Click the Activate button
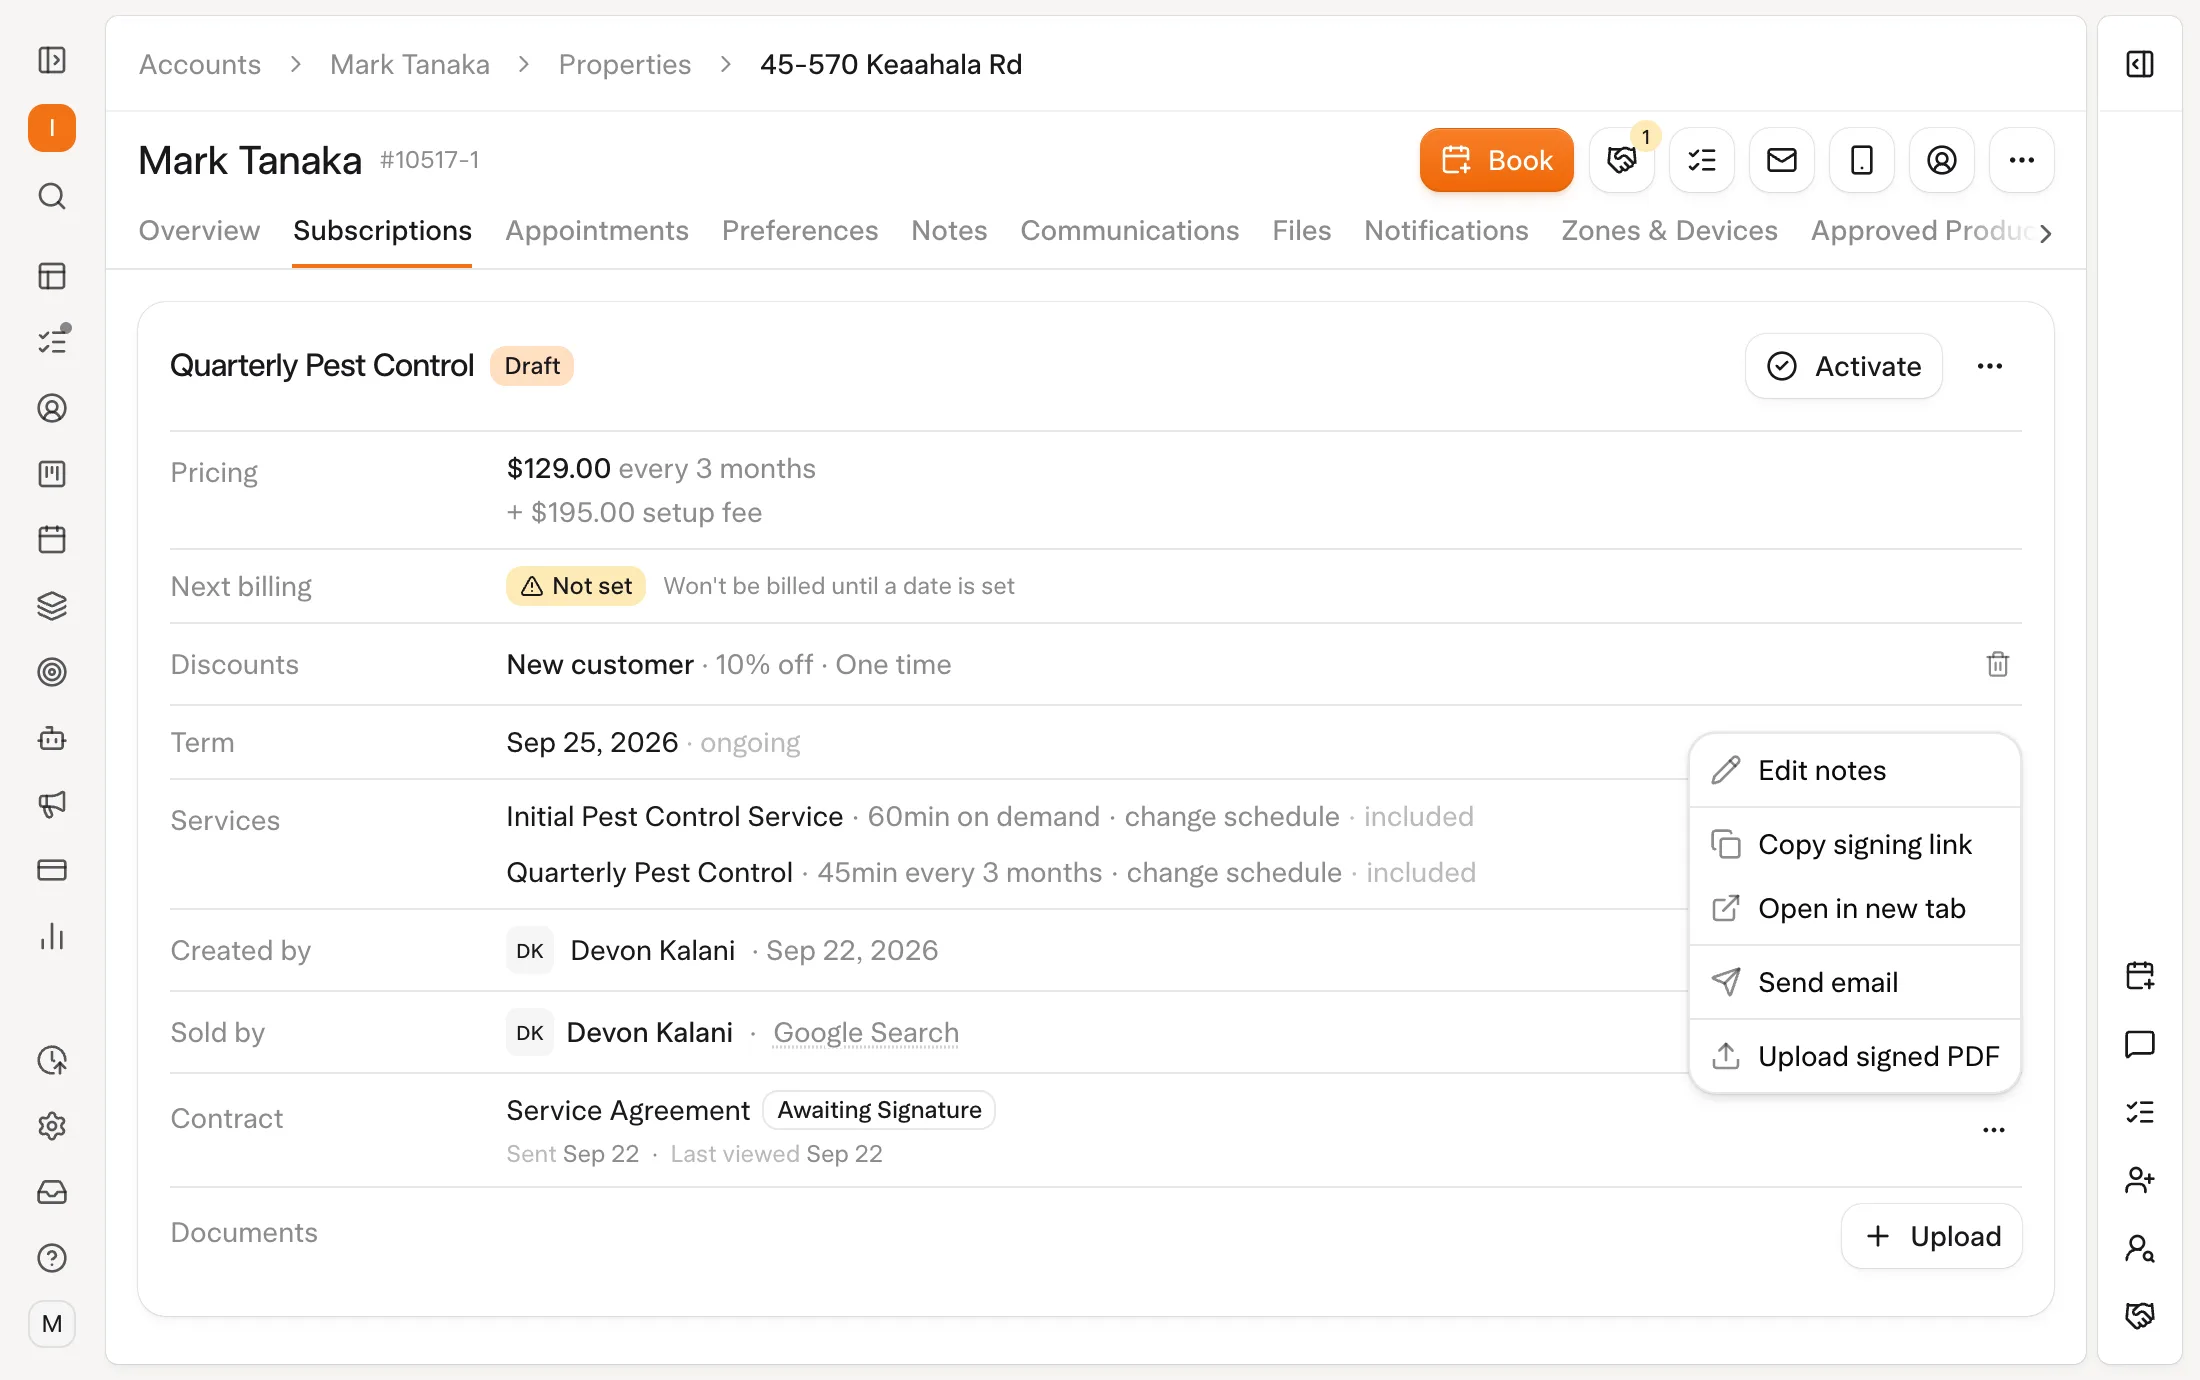2200x1380 pixels. tap(1844, 366)
